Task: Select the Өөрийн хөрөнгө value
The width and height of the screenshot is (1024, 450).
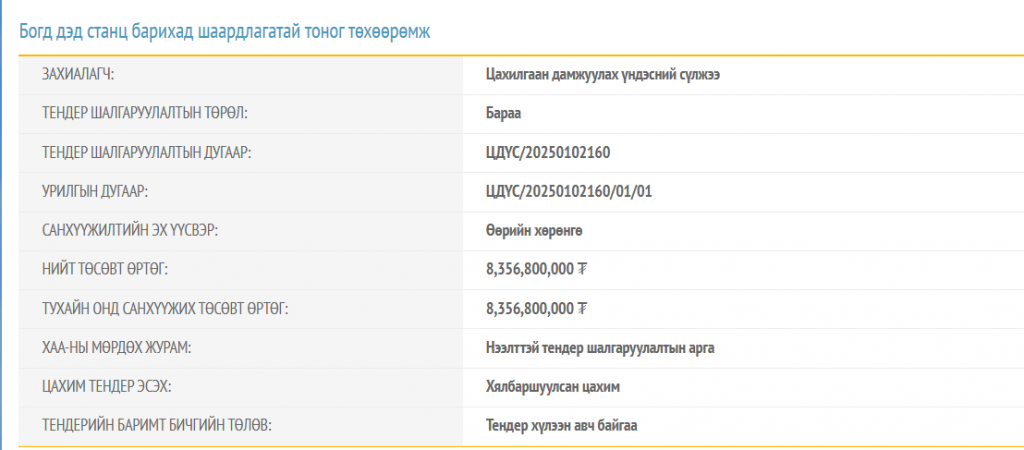Action: [533, 230]
